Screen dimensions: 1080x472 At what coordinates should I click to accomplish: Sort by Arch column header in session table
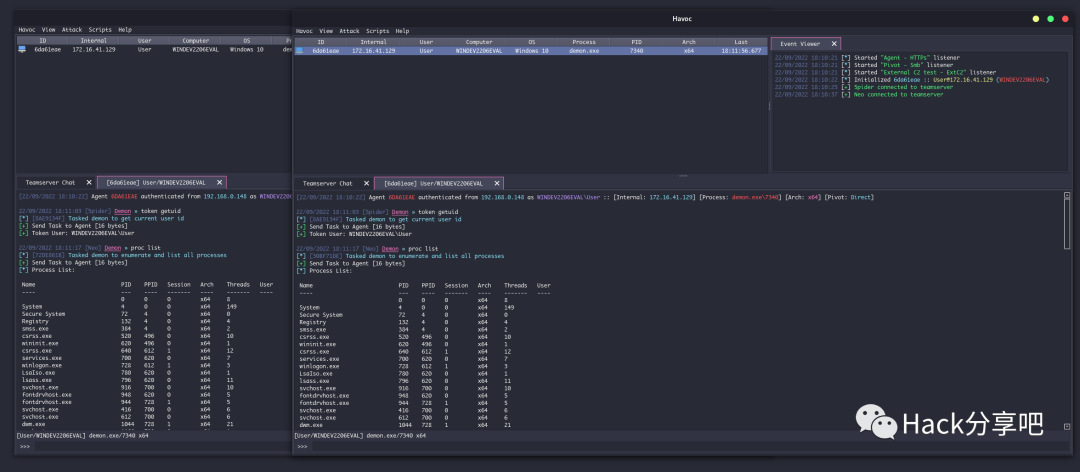point(689,43)
